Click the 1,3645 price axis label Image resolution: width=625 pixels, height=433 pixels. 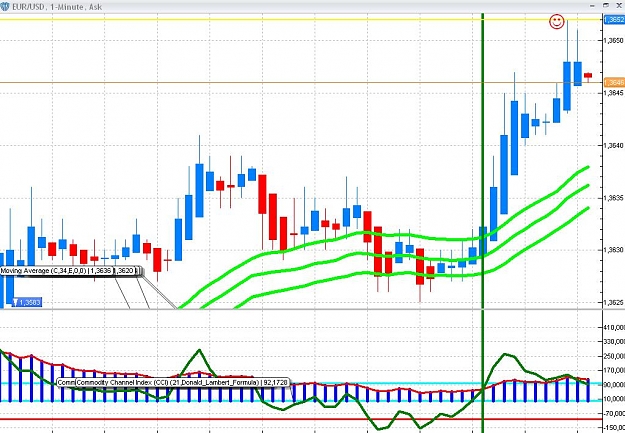pyautogui.click(x=614, y=93)
